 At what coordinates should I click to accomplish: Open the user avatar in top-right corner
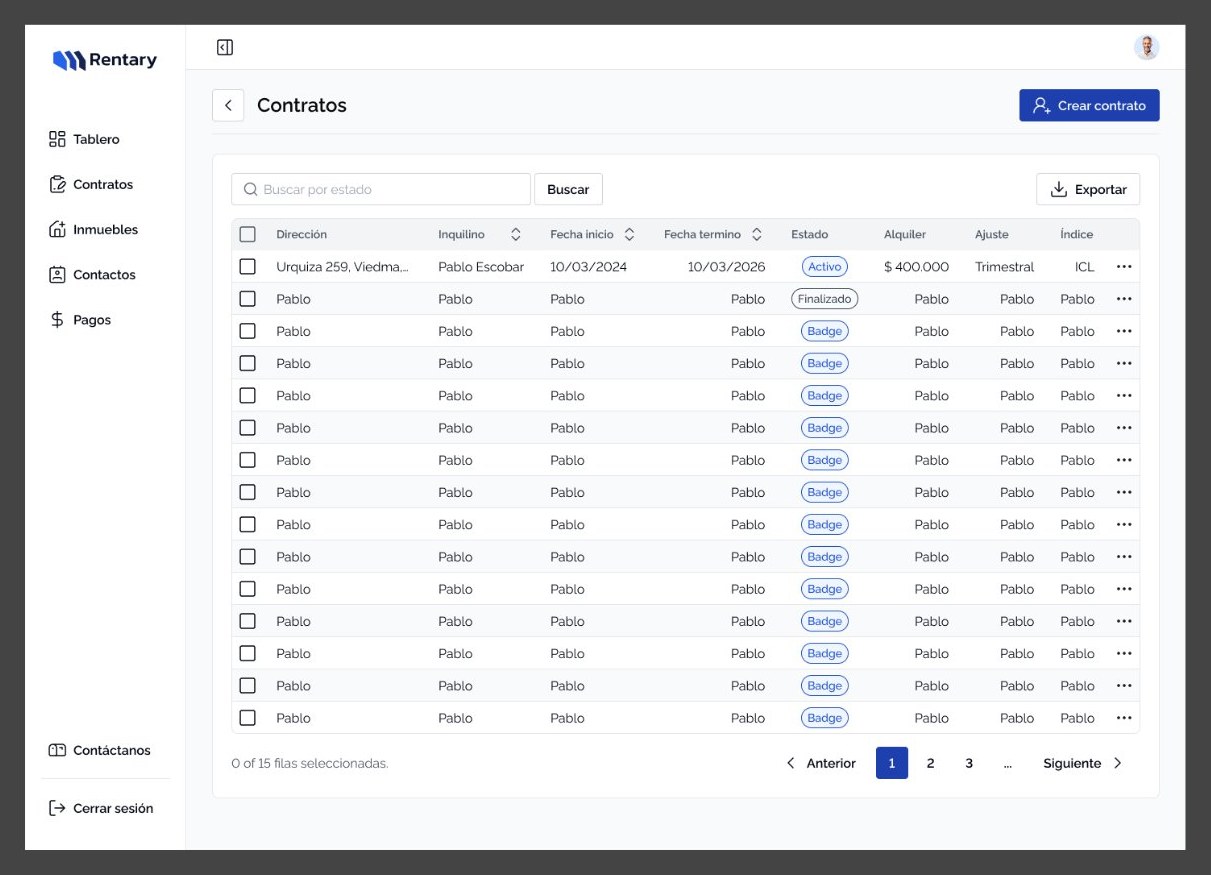pos(1147,47)
